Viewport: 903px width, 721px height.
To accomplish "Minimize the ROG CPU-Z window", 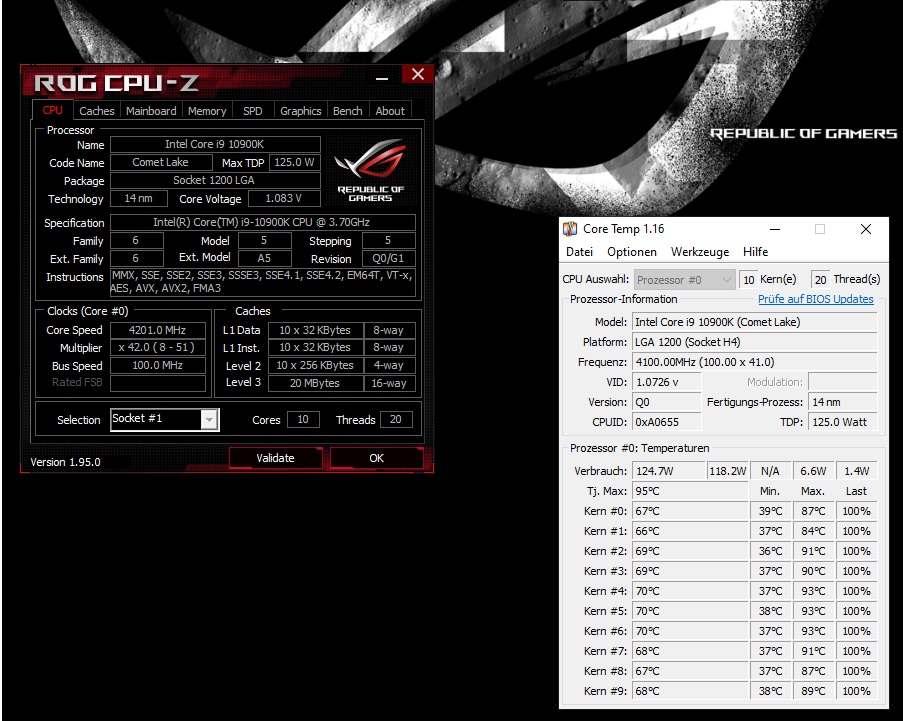I will point(382,78).
